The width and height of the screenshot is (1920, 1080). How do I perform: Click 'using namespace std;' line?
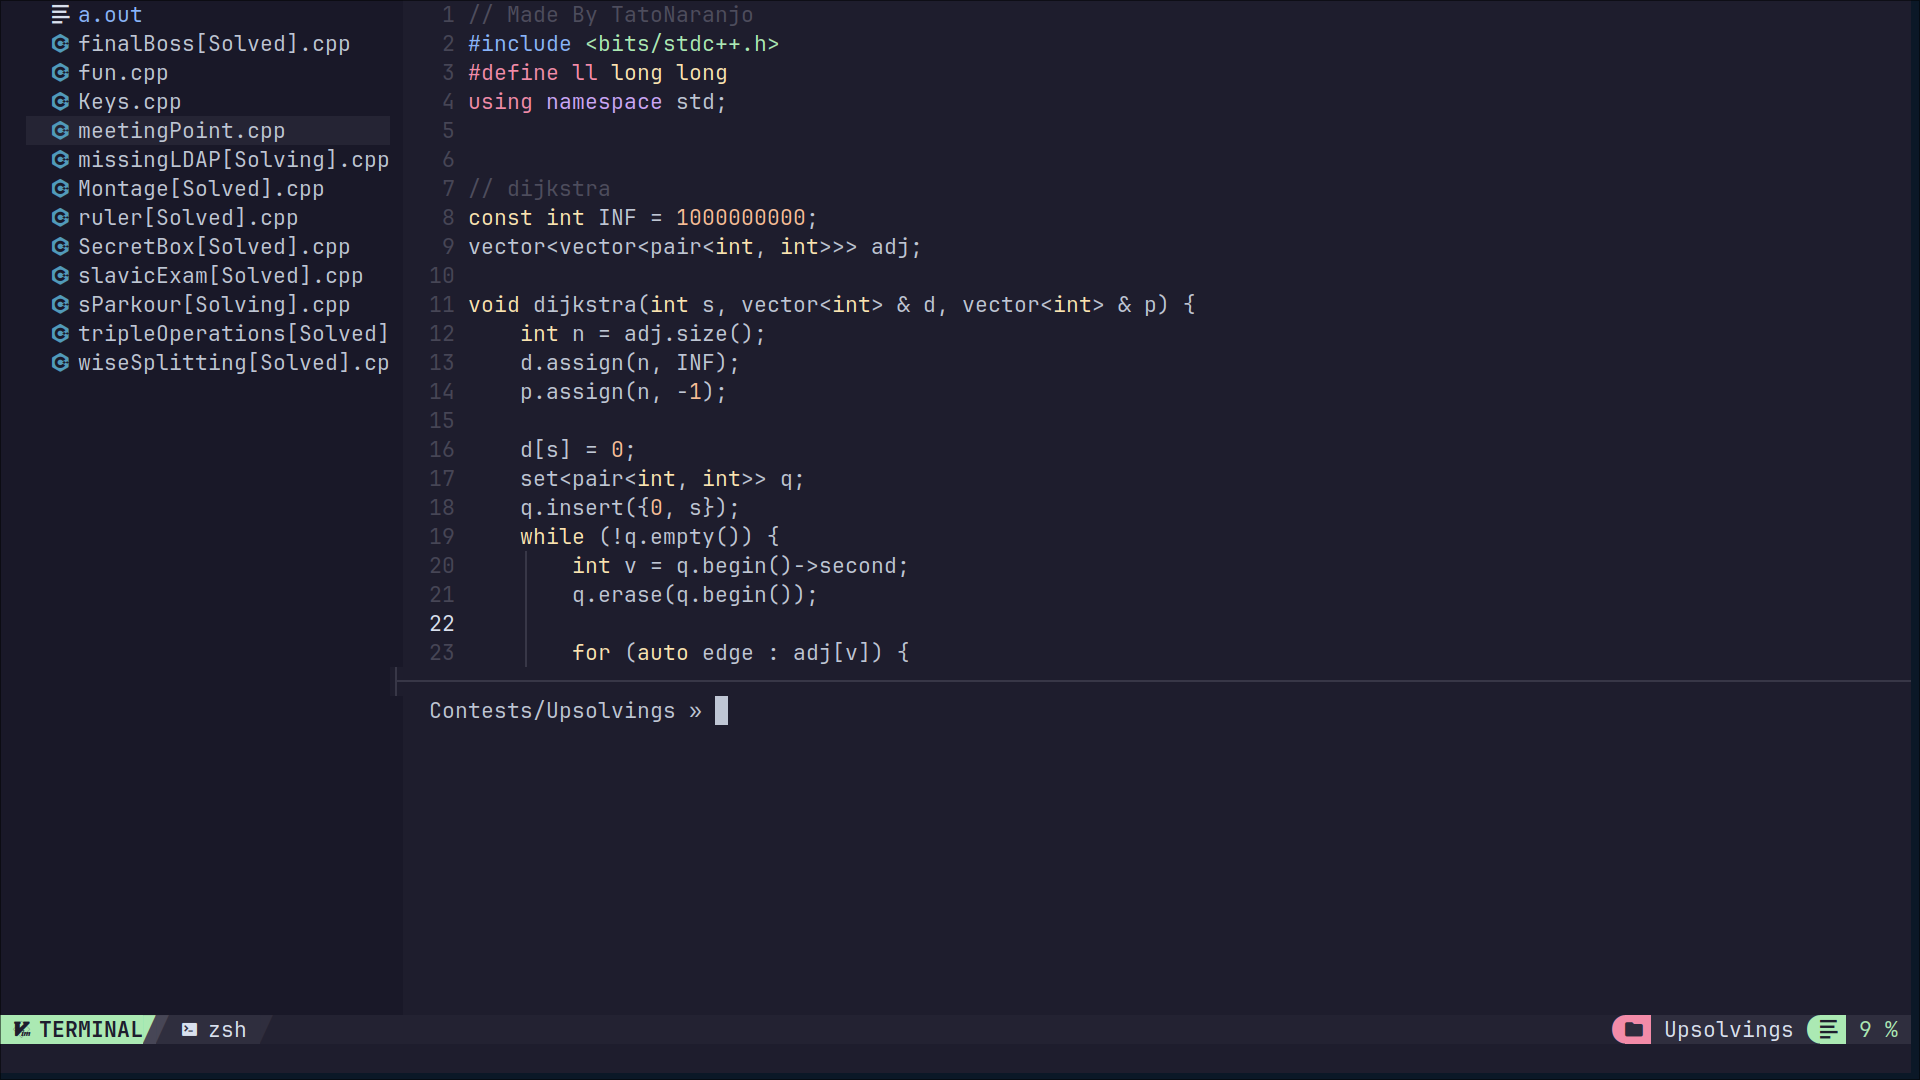(x=597, y=102)
